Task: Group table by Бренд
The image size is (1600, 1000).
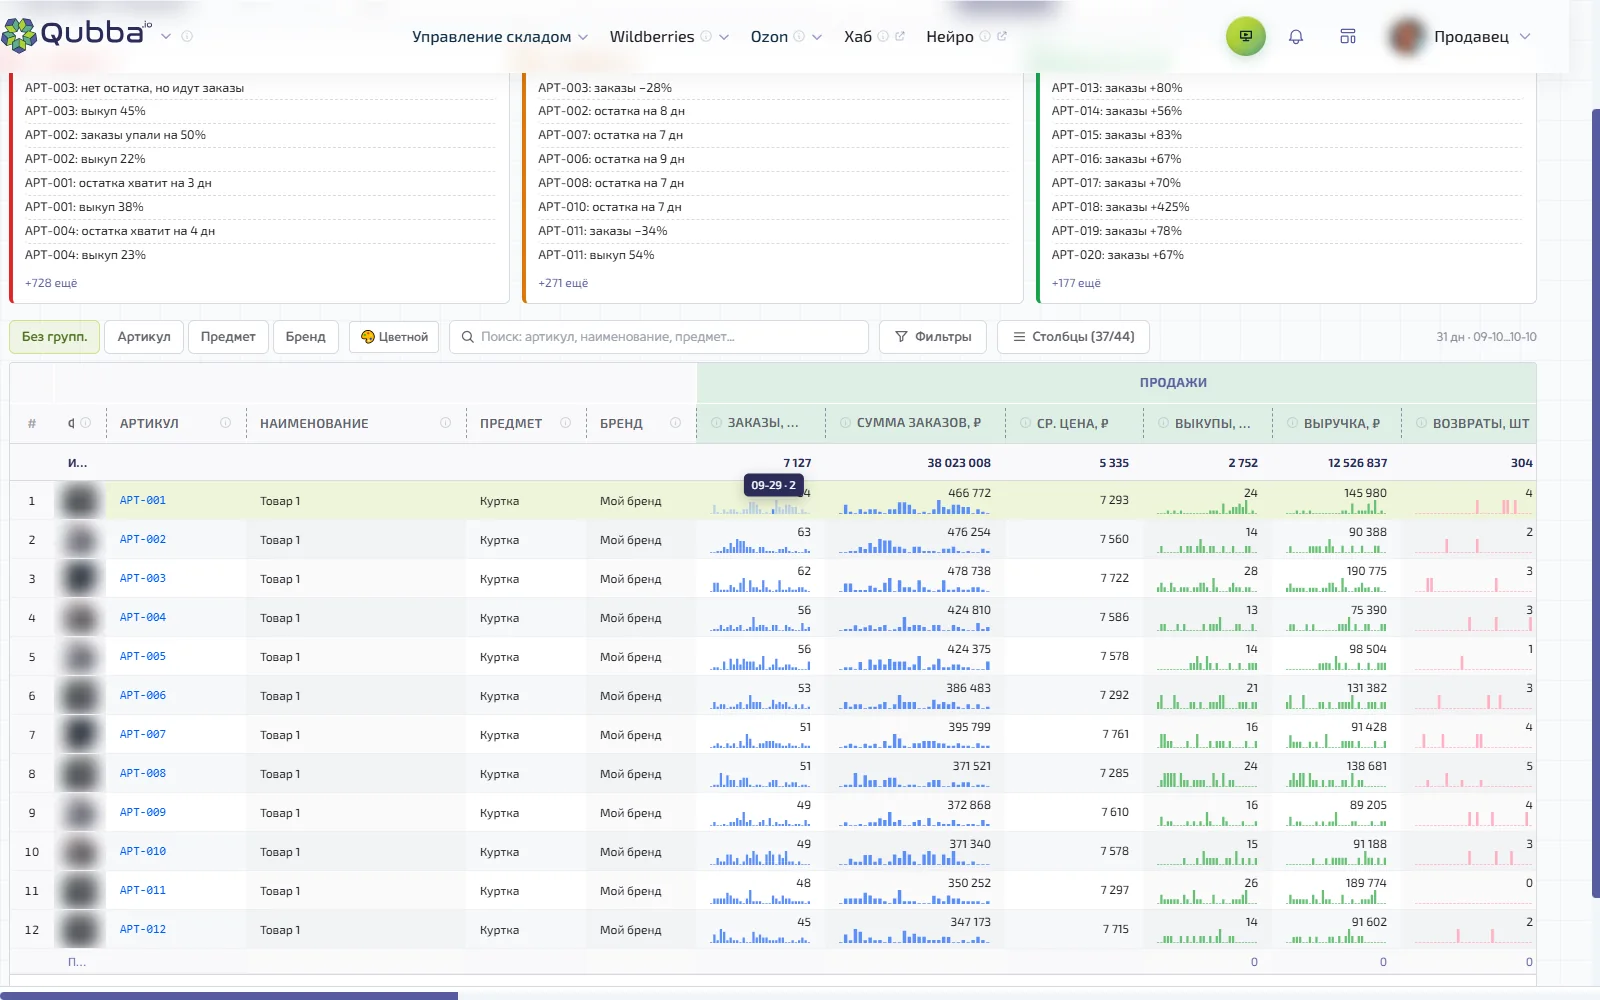Action: [306, 337]
